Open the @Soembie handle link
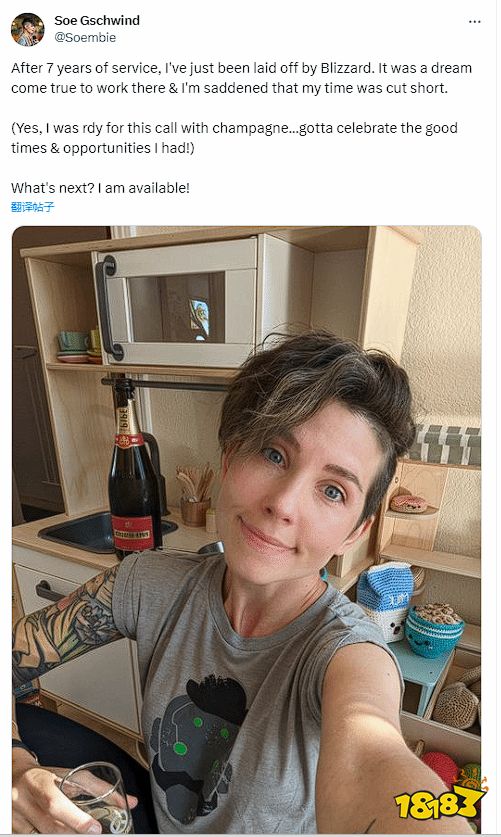The height and width of the screenshot is (837, 501). (x=85, y=37)
